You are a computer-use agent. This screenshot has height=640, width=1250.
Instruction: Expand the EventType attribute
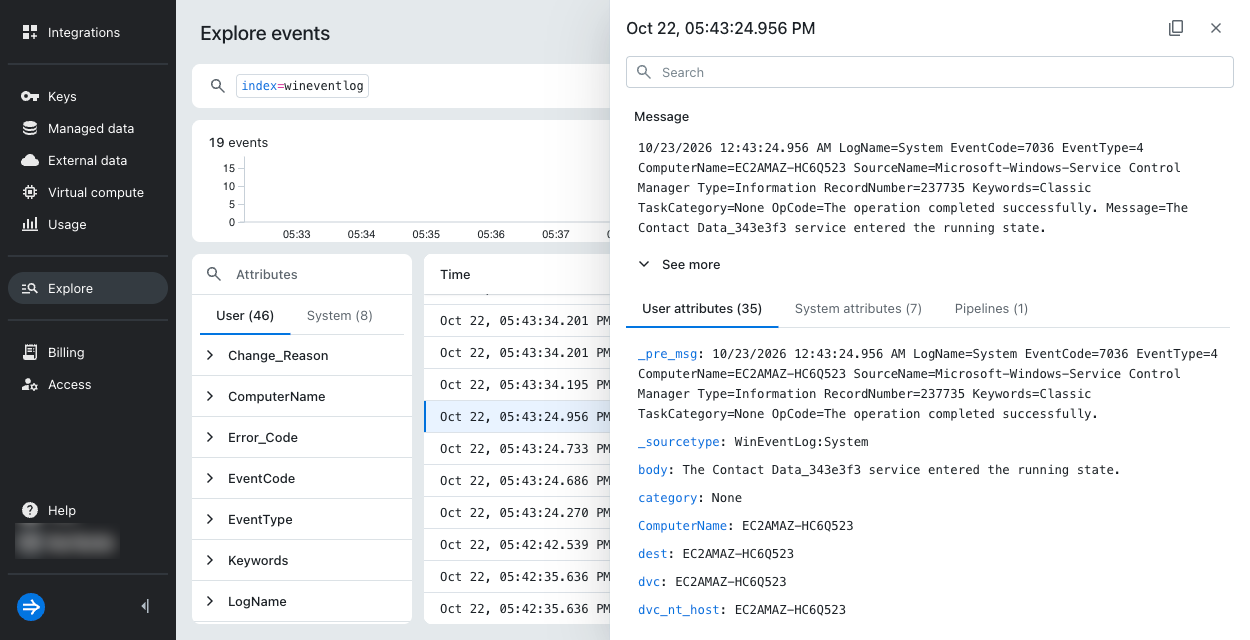point(210,519)
